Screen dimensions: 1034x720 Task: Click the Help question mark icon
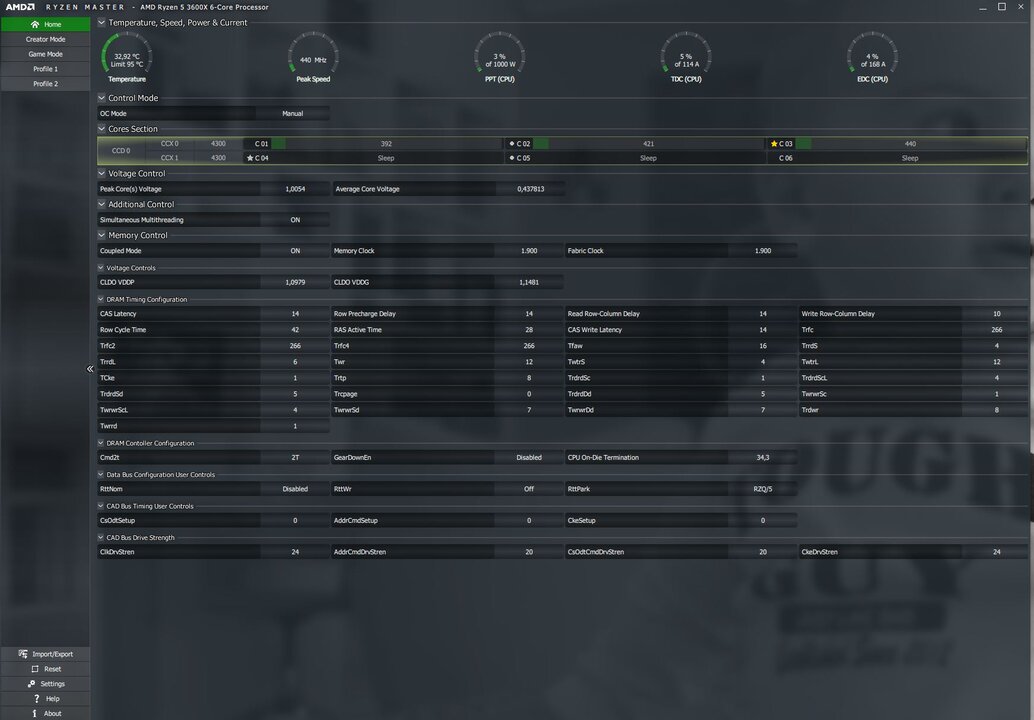pyautogui.click(x=36, y=698)
